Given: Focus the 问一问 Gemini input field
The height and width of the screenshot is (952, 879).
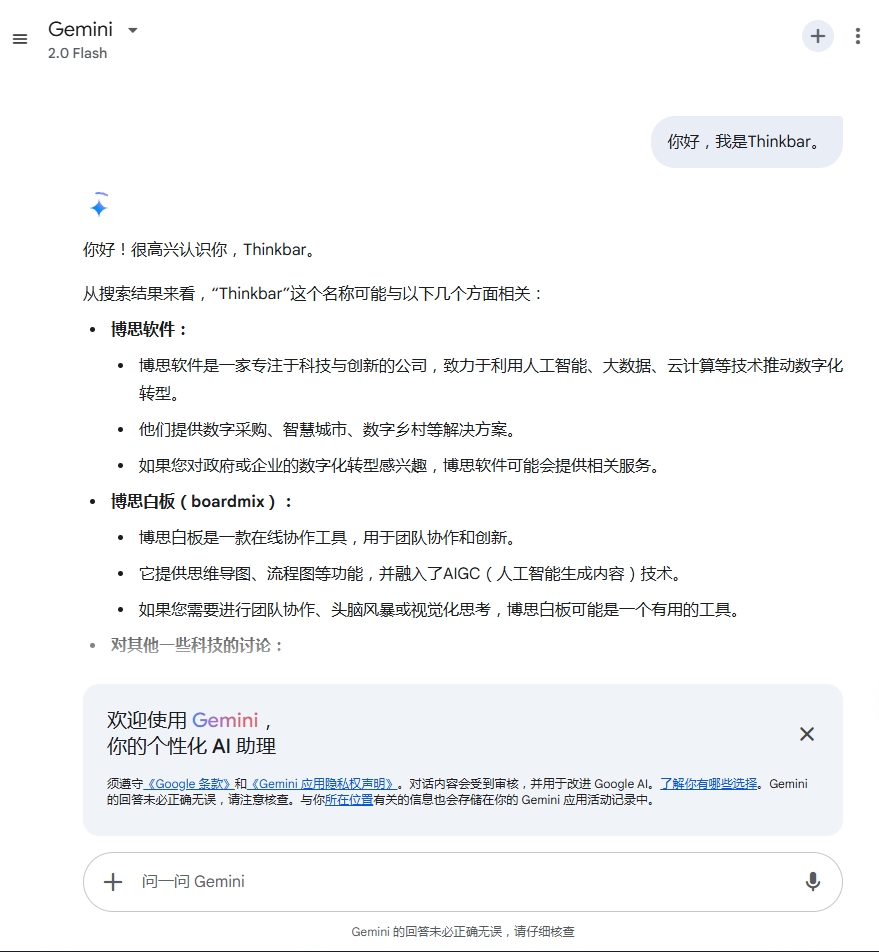Looking at the screenshot, I should pyautogui.click(x=461, y=882).
